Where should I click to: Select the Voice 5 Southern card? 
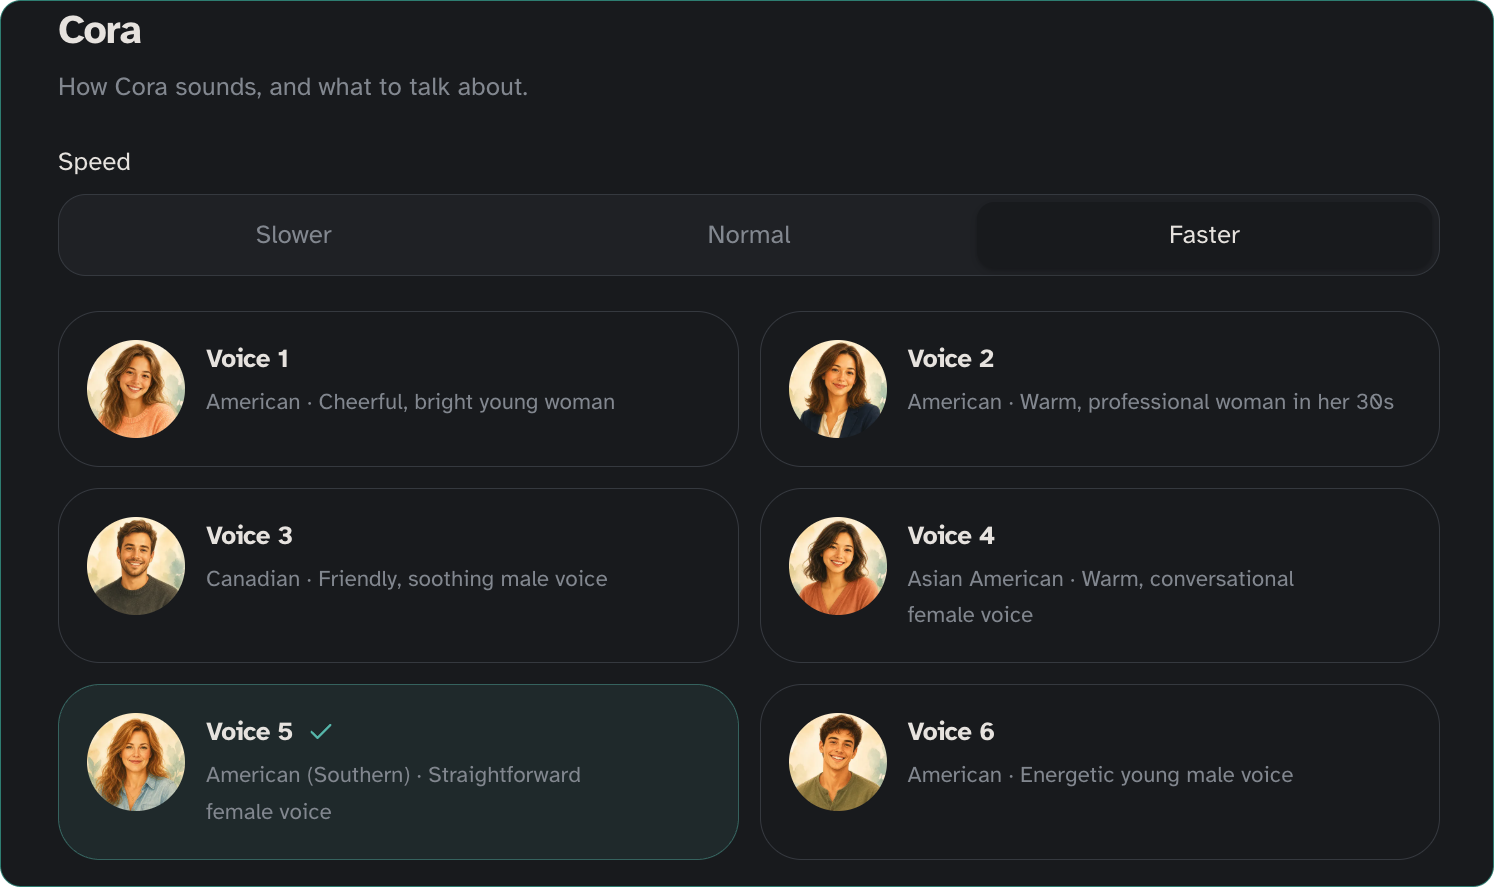[x=398, y=772]
